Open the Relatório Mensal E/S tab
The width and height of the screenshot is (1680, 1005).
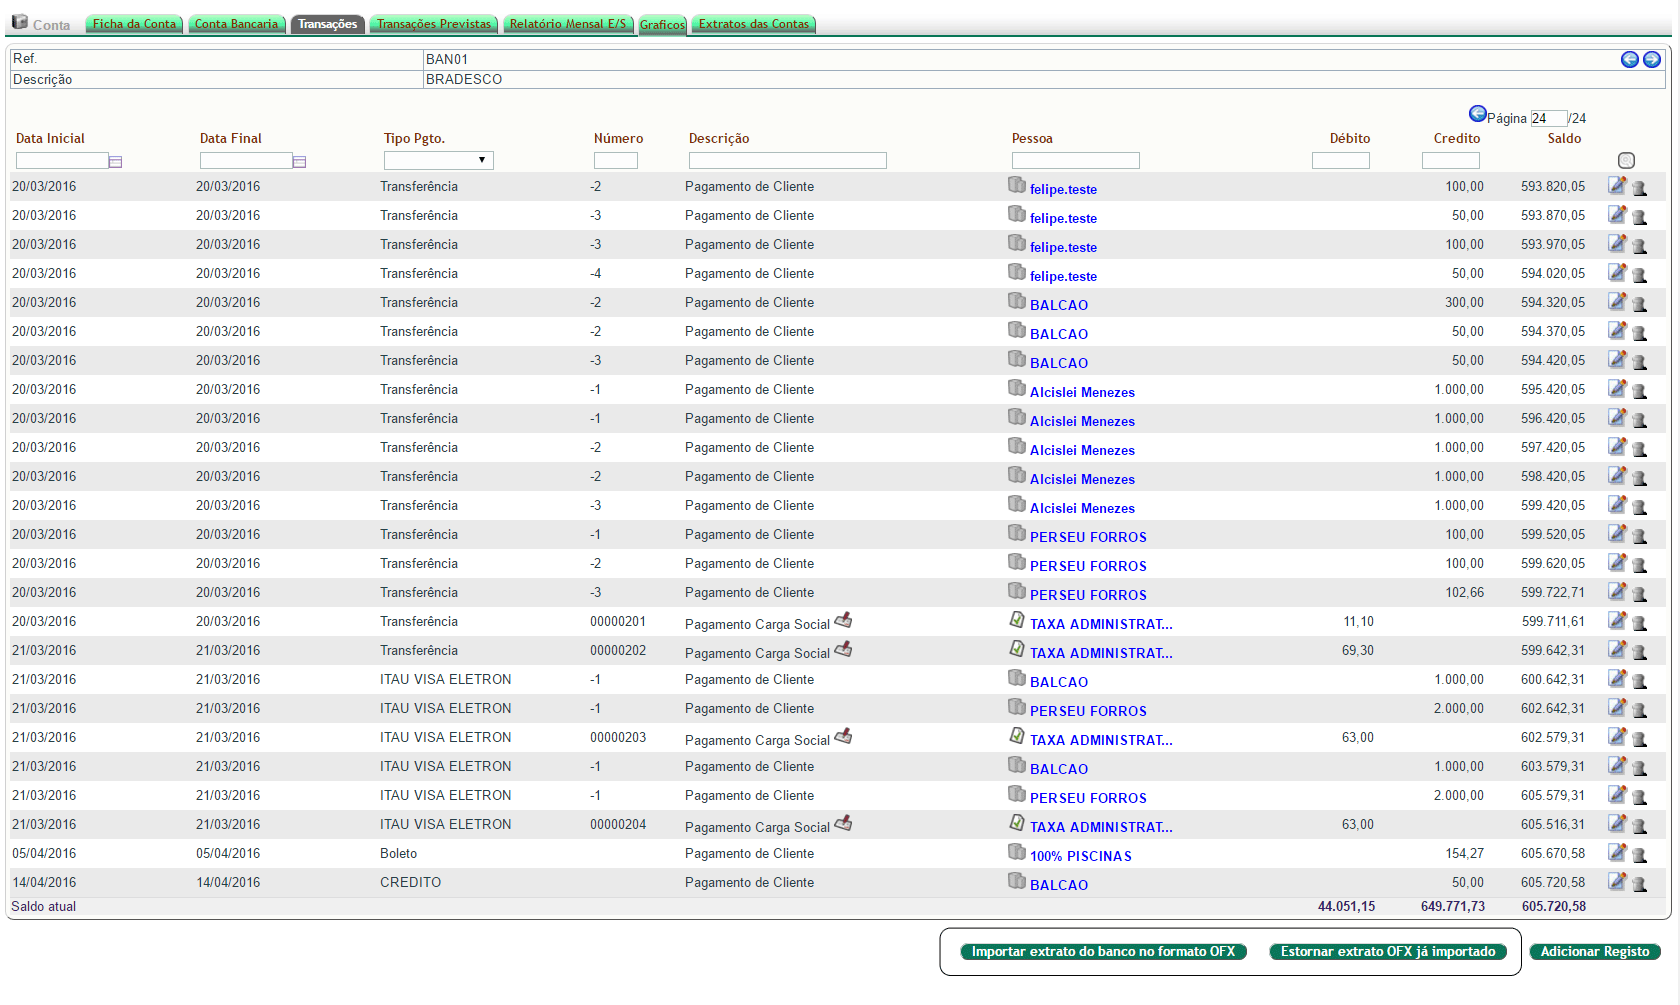568,24
